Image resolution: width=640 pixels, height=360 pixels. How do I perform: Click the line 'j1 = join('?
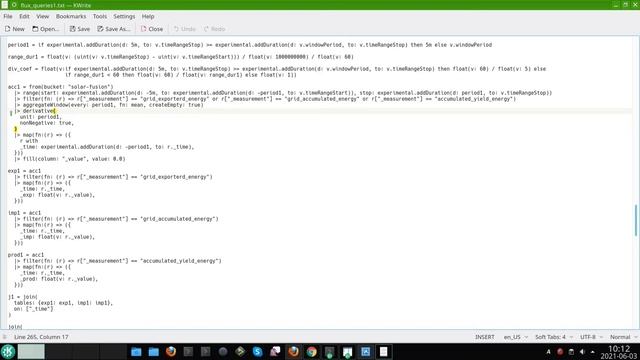23,297
